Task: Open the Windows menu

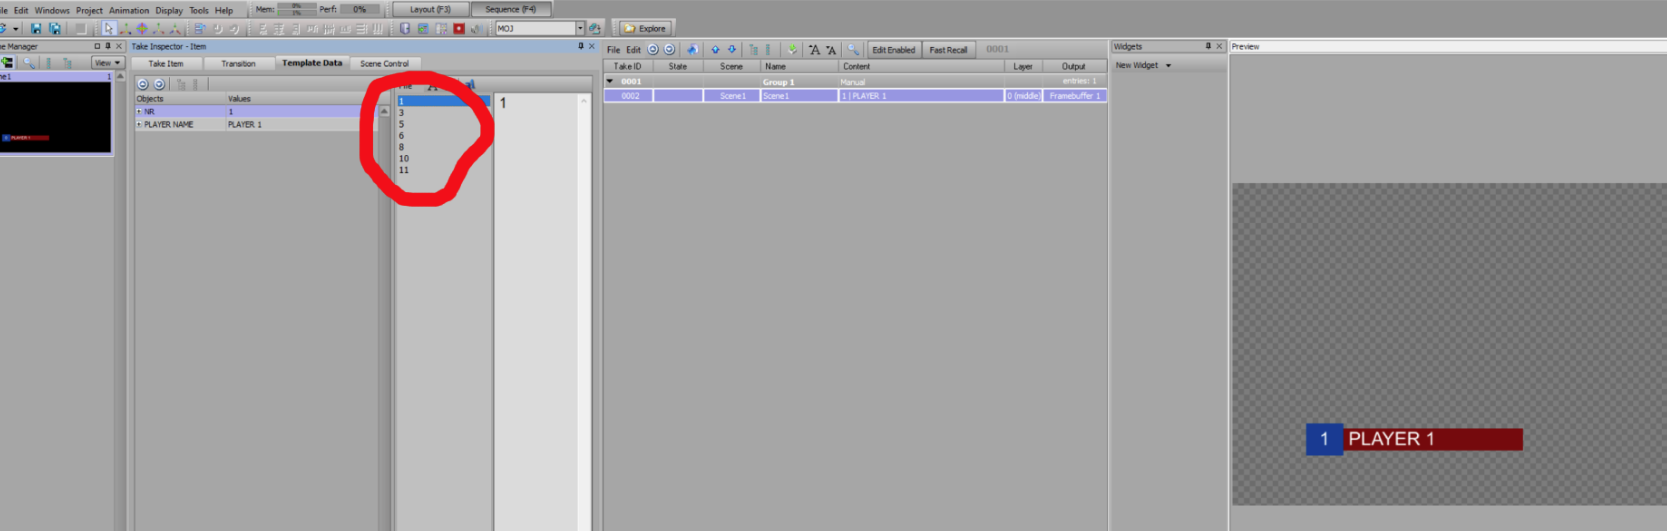Action: click(52, 10)
